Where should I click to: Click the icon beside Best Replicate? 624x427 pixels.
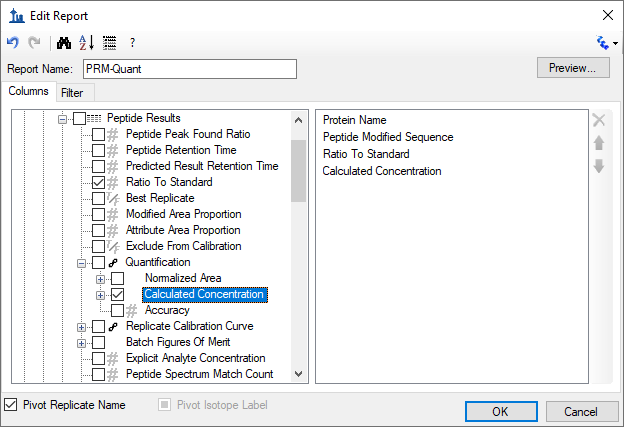point(113,199)
